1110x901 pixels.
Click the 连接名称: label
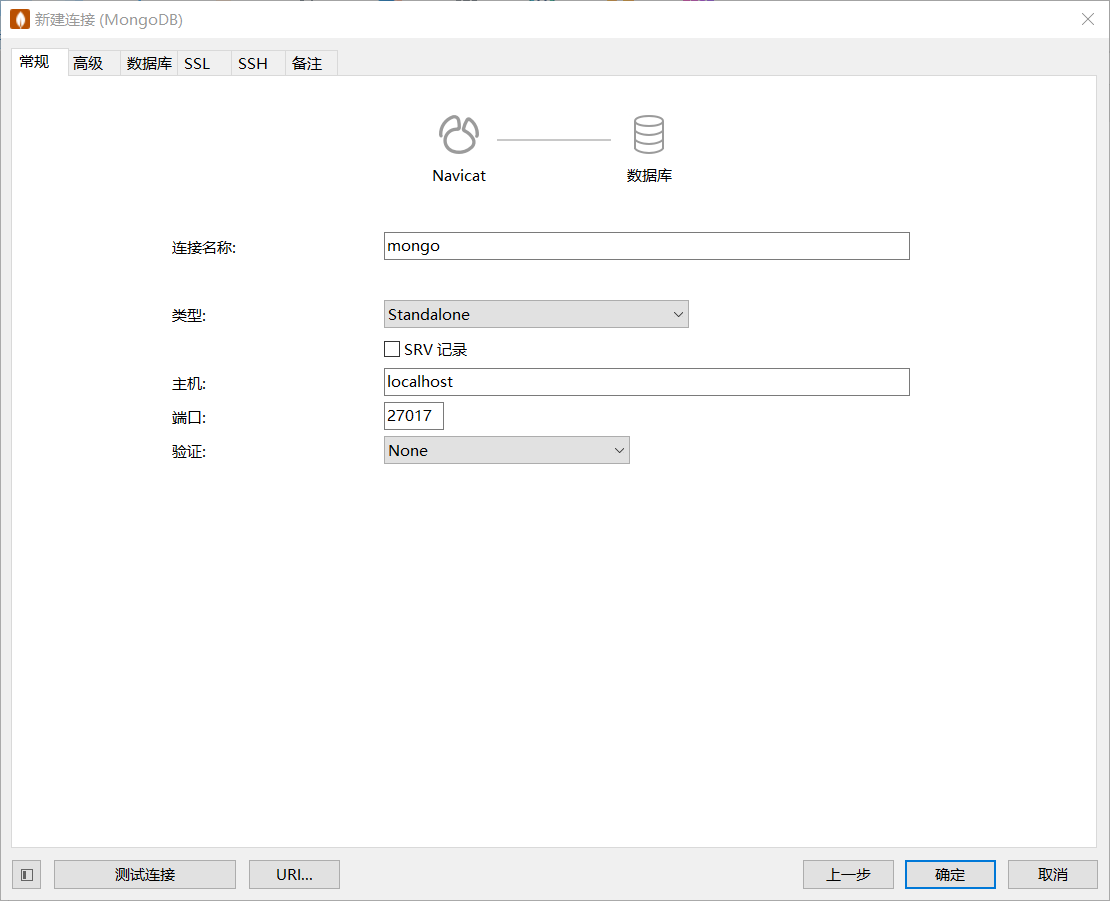tap(204, 248)
